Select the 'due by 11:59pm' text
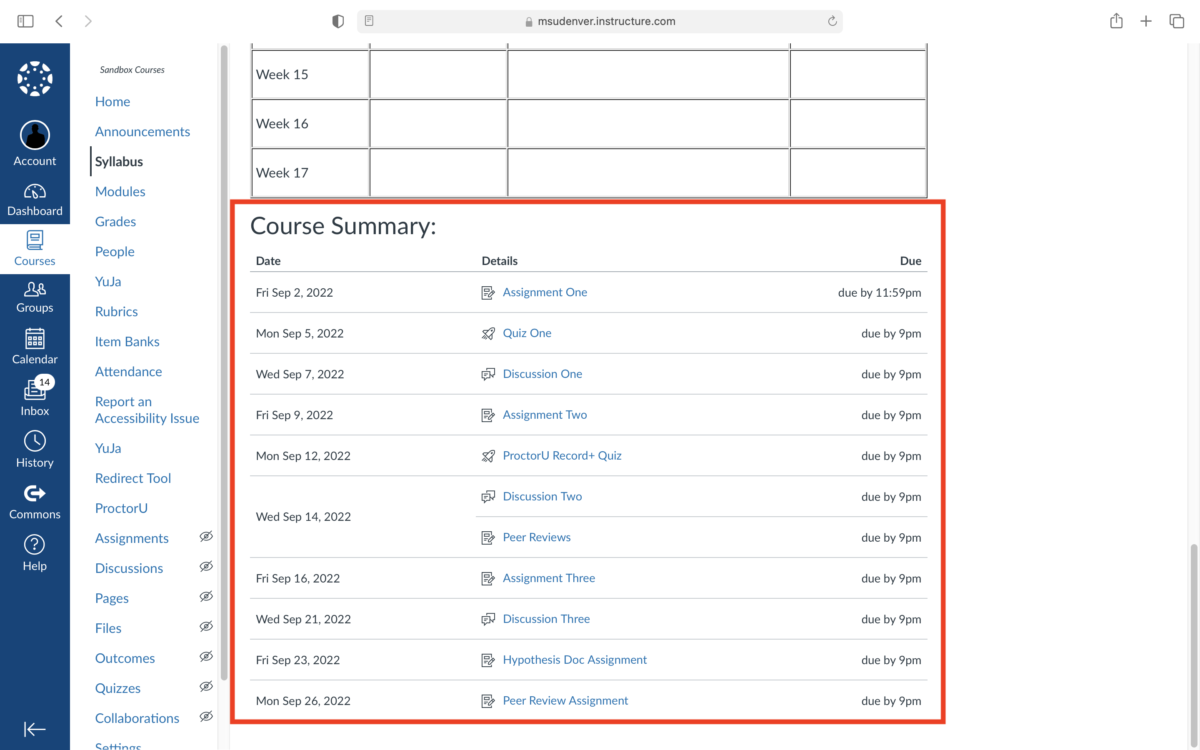 click(880, 293)
